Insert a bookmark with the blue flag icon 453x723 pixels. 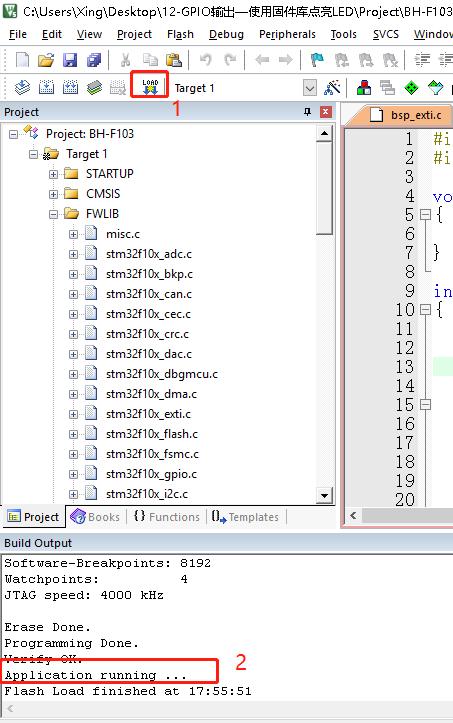(x=317, y=59)
